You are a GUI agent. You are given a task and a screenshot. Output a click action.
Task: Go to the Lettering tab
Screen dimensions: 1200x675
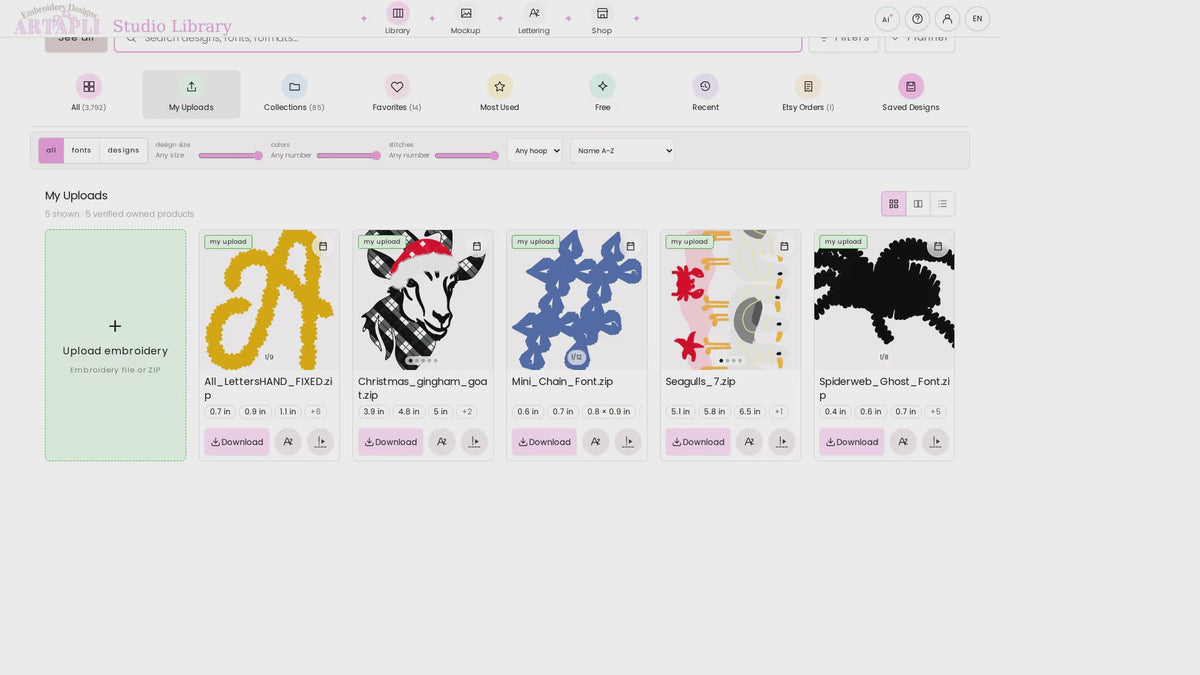pos(534,19)
